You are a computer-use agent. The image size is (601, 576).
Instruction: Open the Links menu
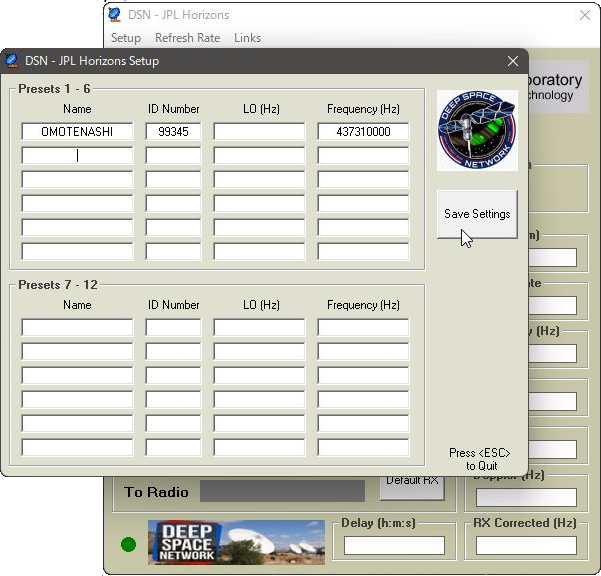click(247, 38)
